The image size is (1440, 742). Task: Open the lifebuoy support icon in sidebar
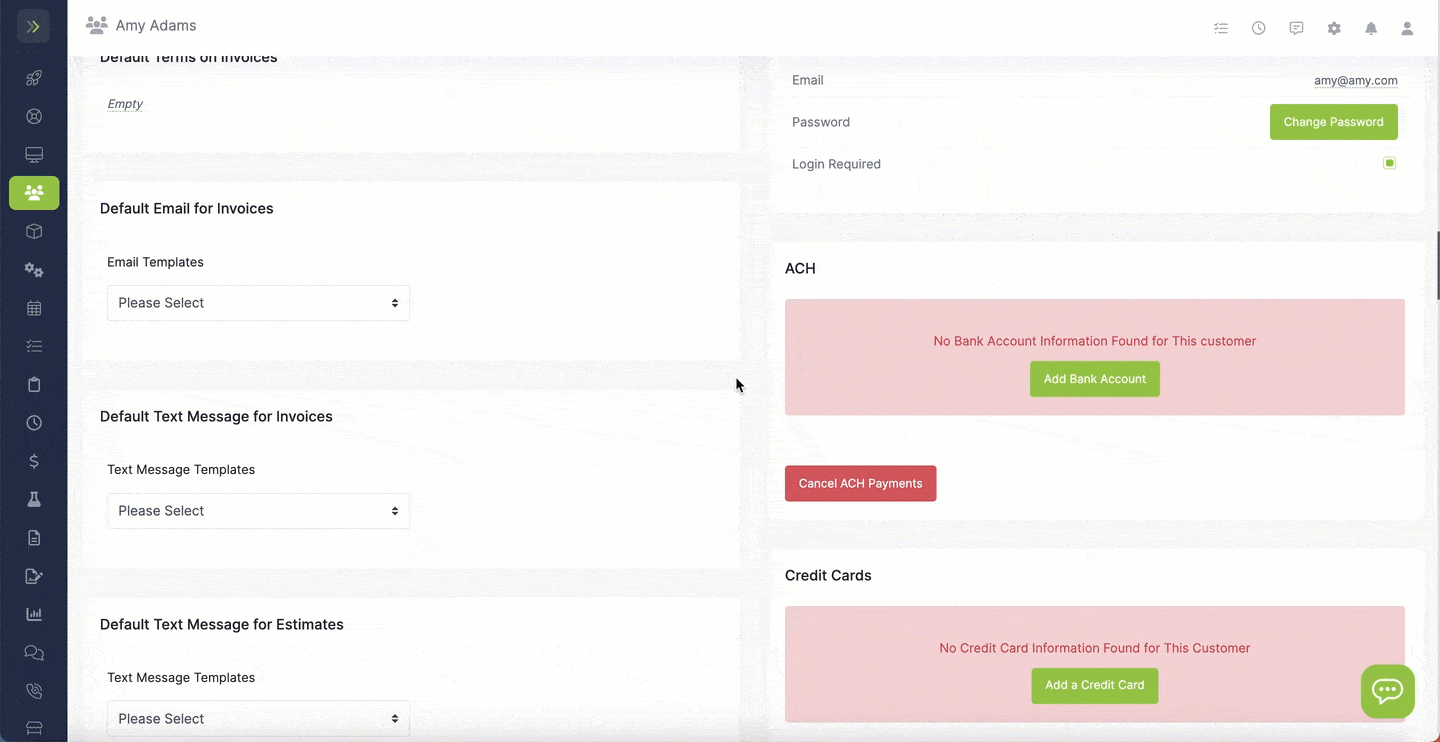pos(34,116)
